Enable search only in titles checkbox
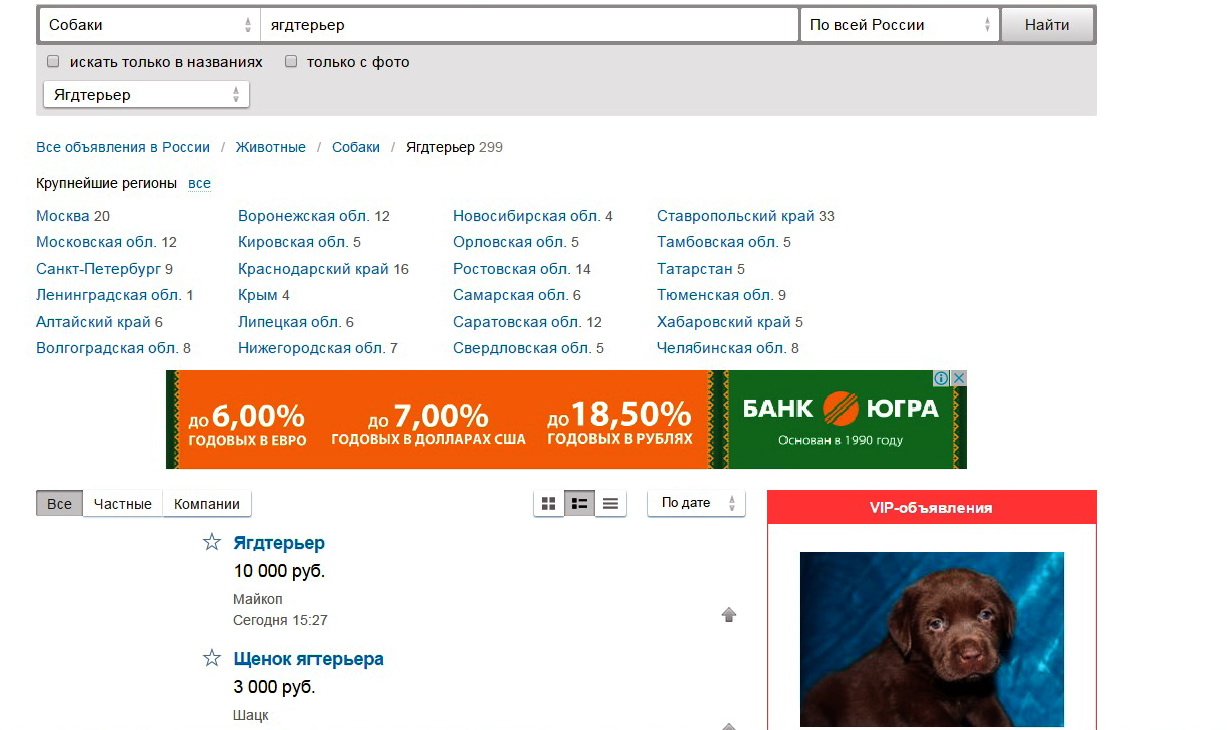The image size is (1227, 730). click(54, 62)
